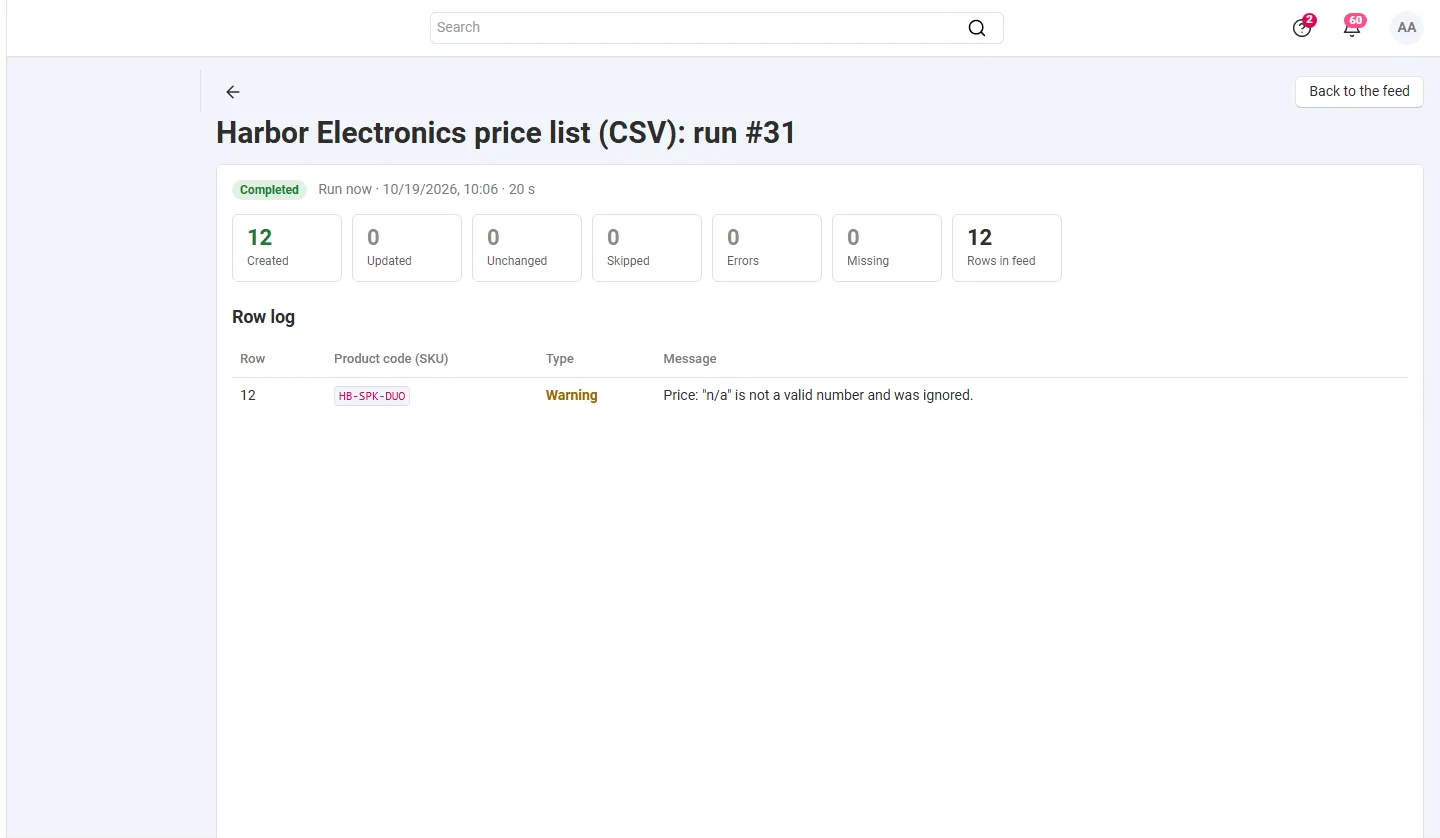1440x838 pixels.
Task: Click the Product code (SKU) column header
Action: click(391, 359)
